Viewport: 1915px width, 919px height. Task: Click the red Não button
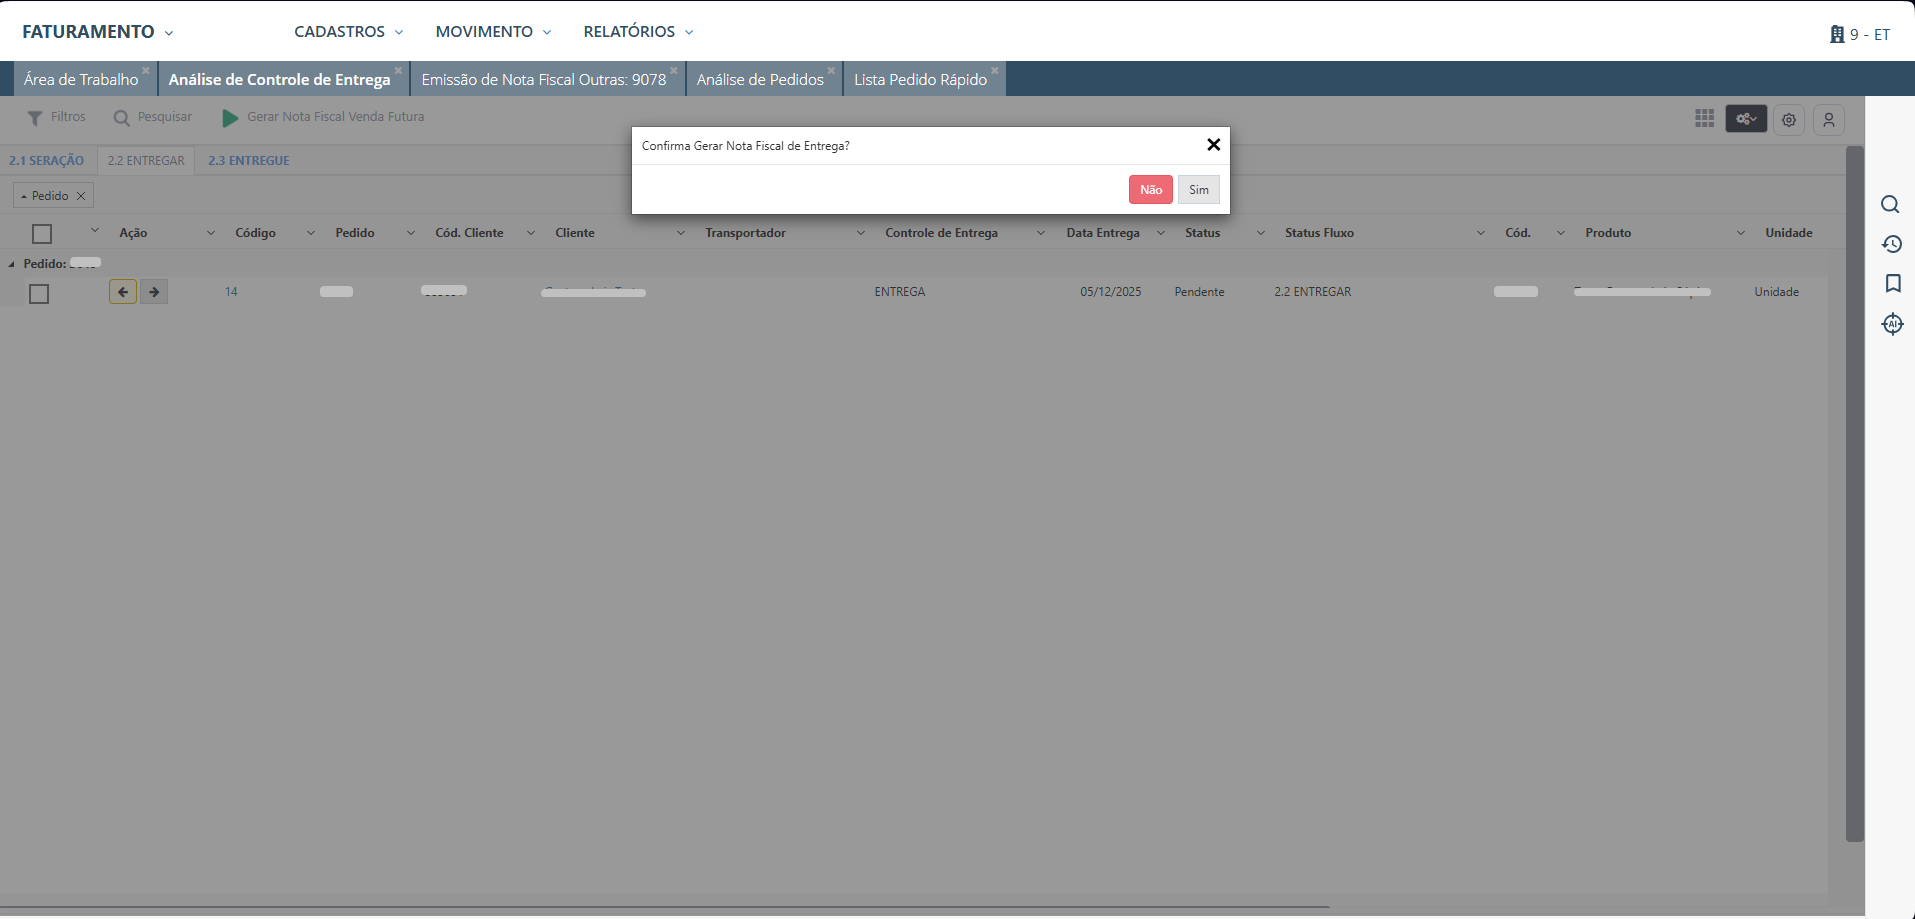click(1150, 190)
